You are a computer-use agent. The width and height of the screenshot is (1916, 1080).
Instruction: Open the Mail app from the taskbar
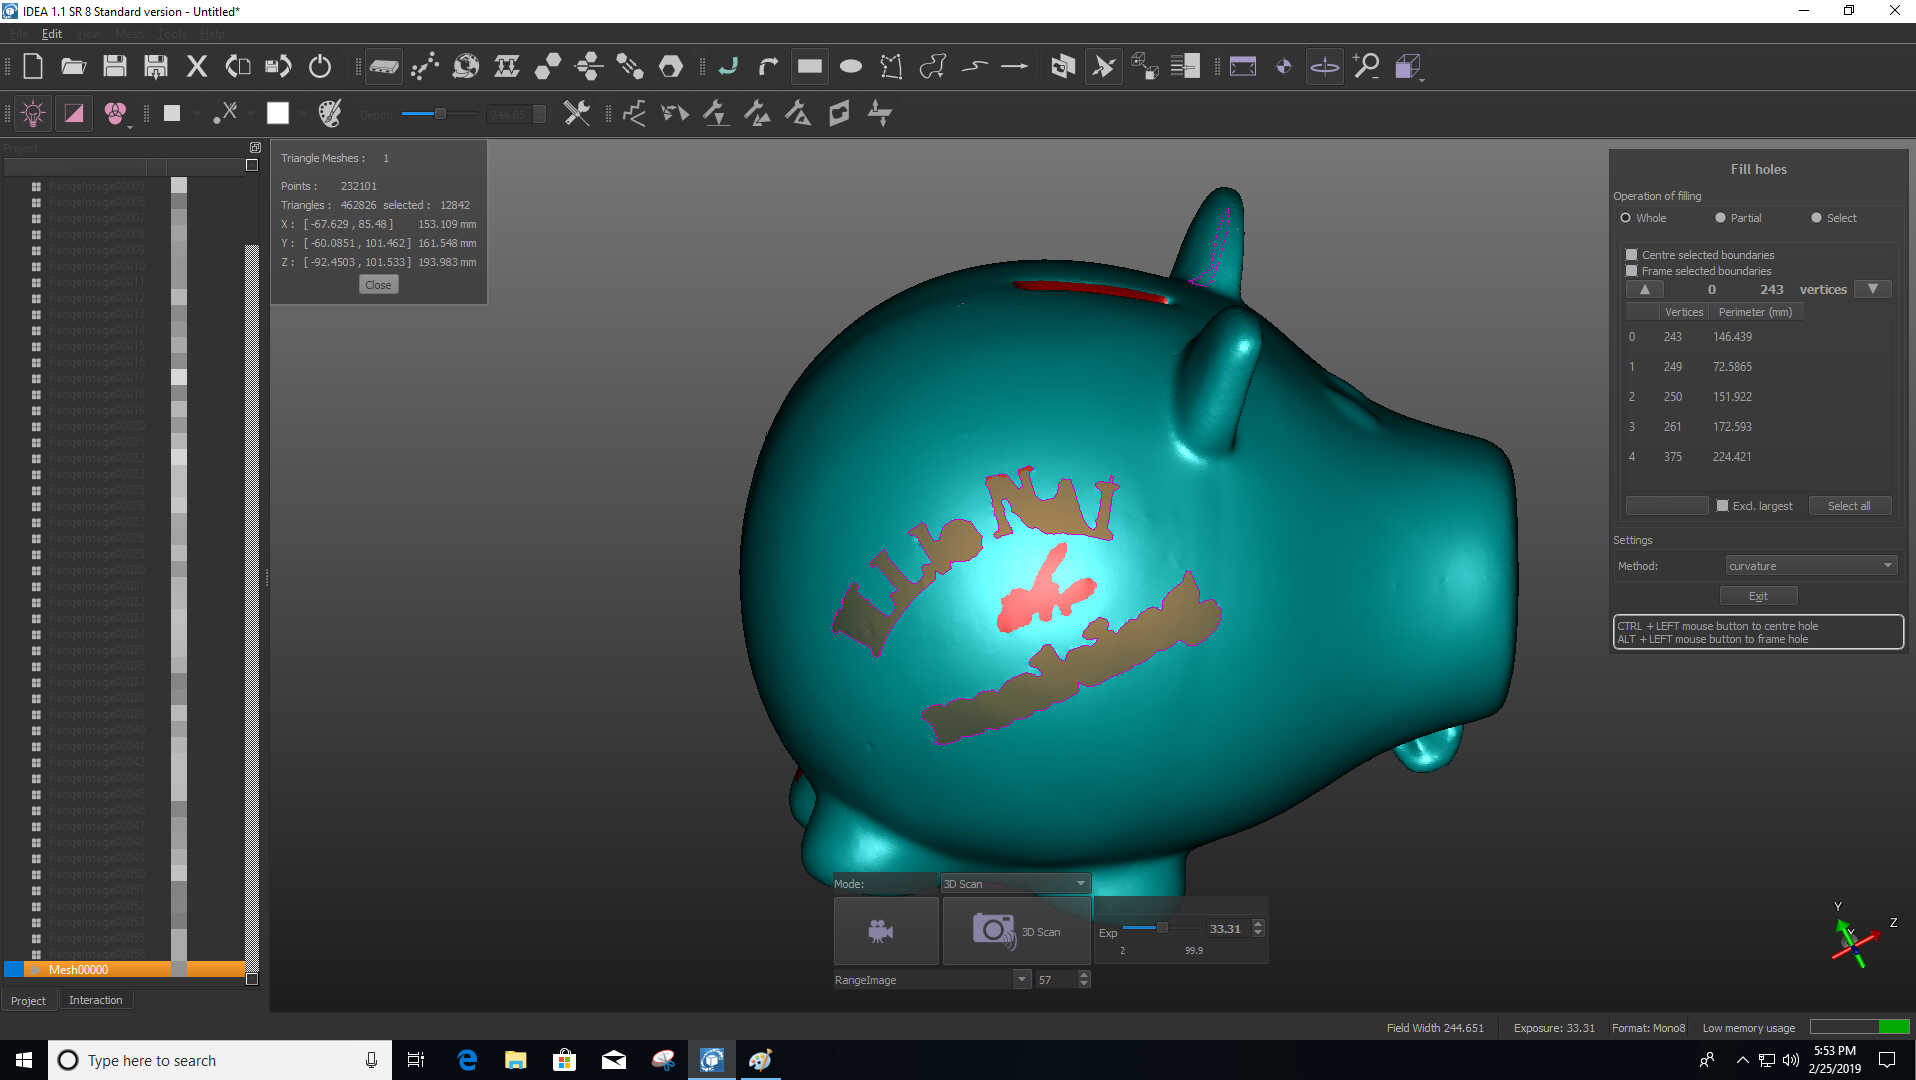(x=614, y=1060)
